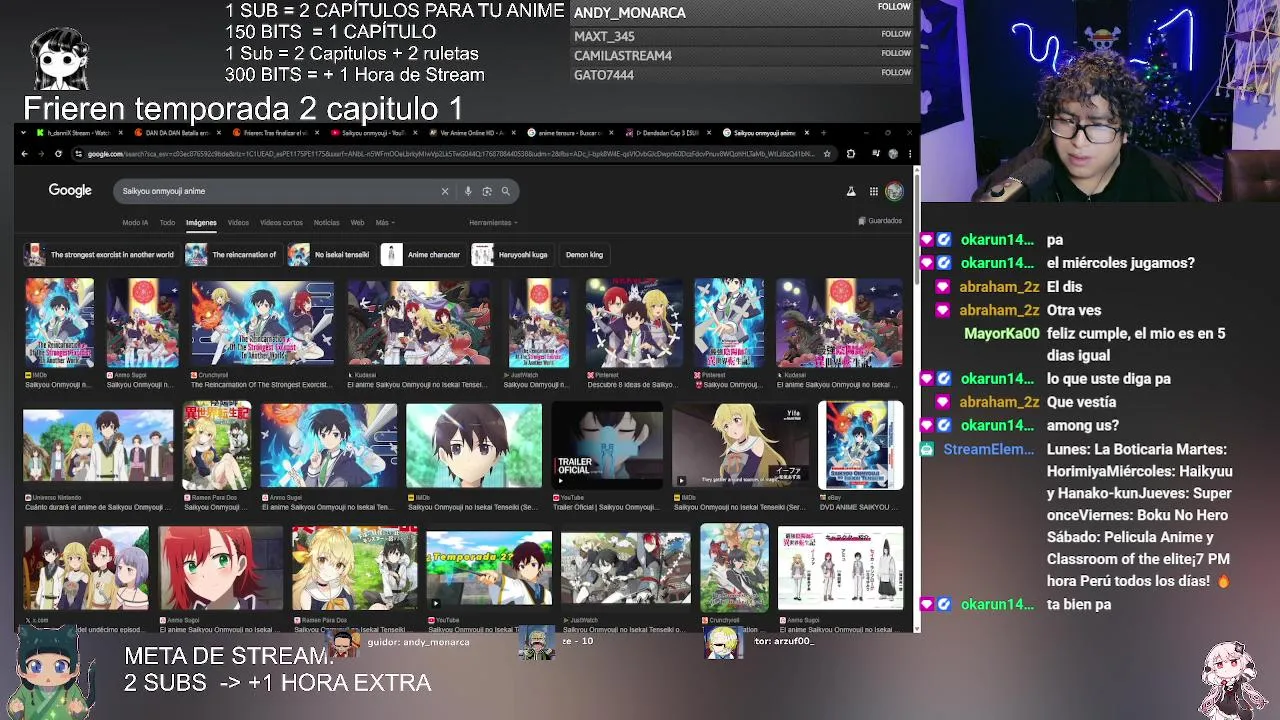Click the Google logo
1280x720 pixels.
(70, 190)
